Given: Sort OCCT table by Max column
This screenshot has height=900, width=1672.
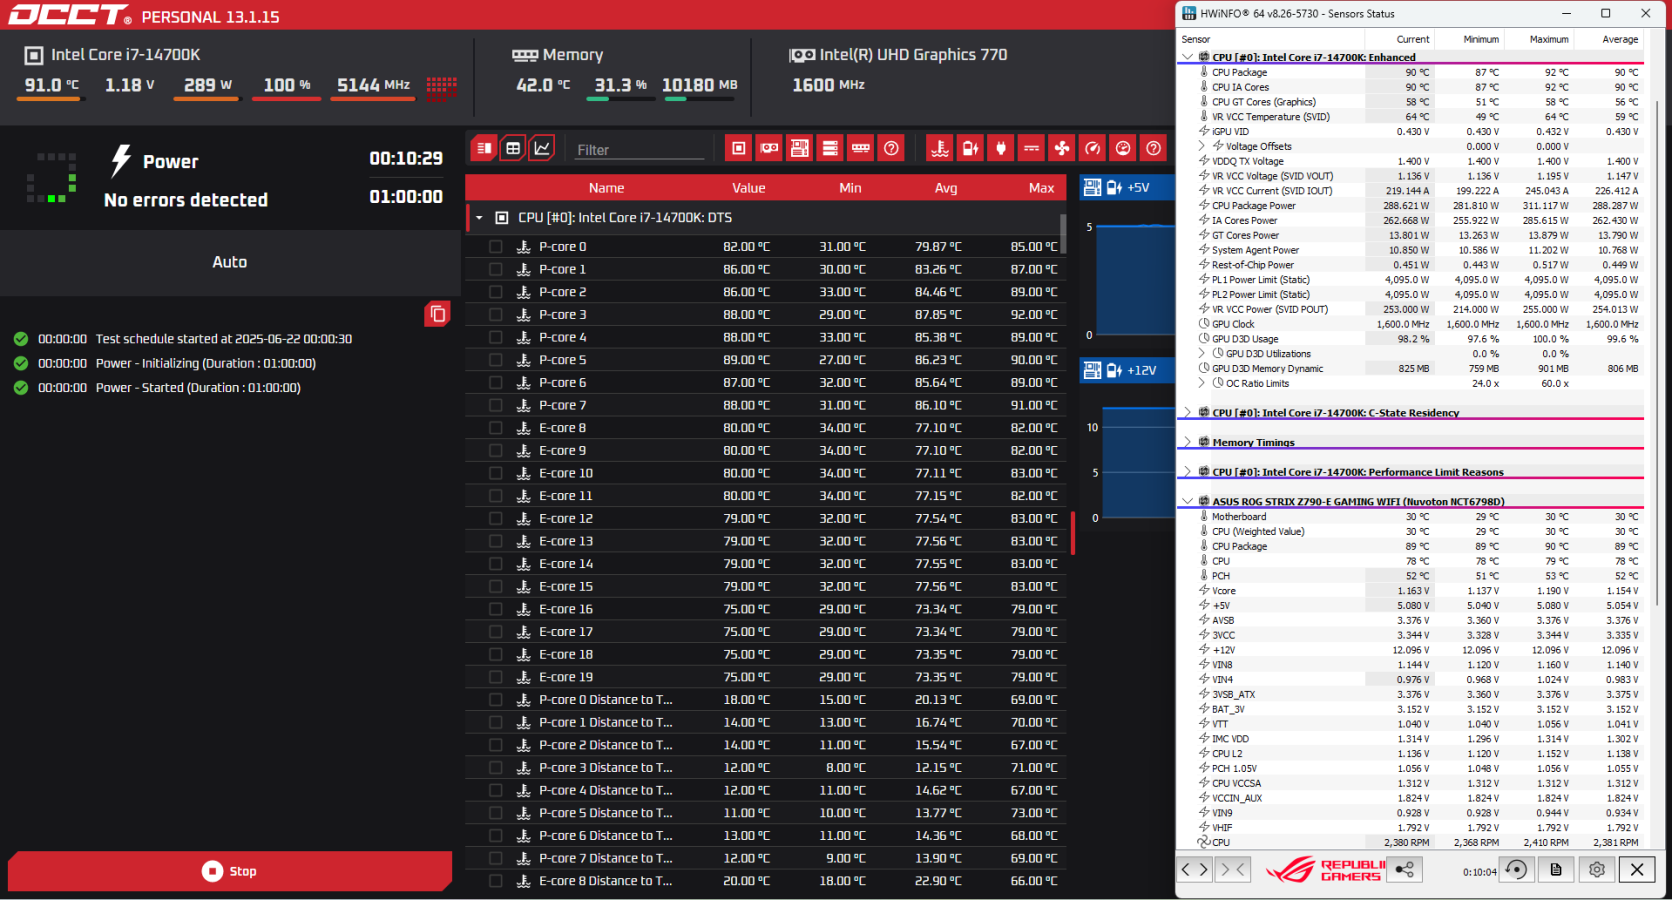Looking at the screenshot, I should (x=1041, y=188).
